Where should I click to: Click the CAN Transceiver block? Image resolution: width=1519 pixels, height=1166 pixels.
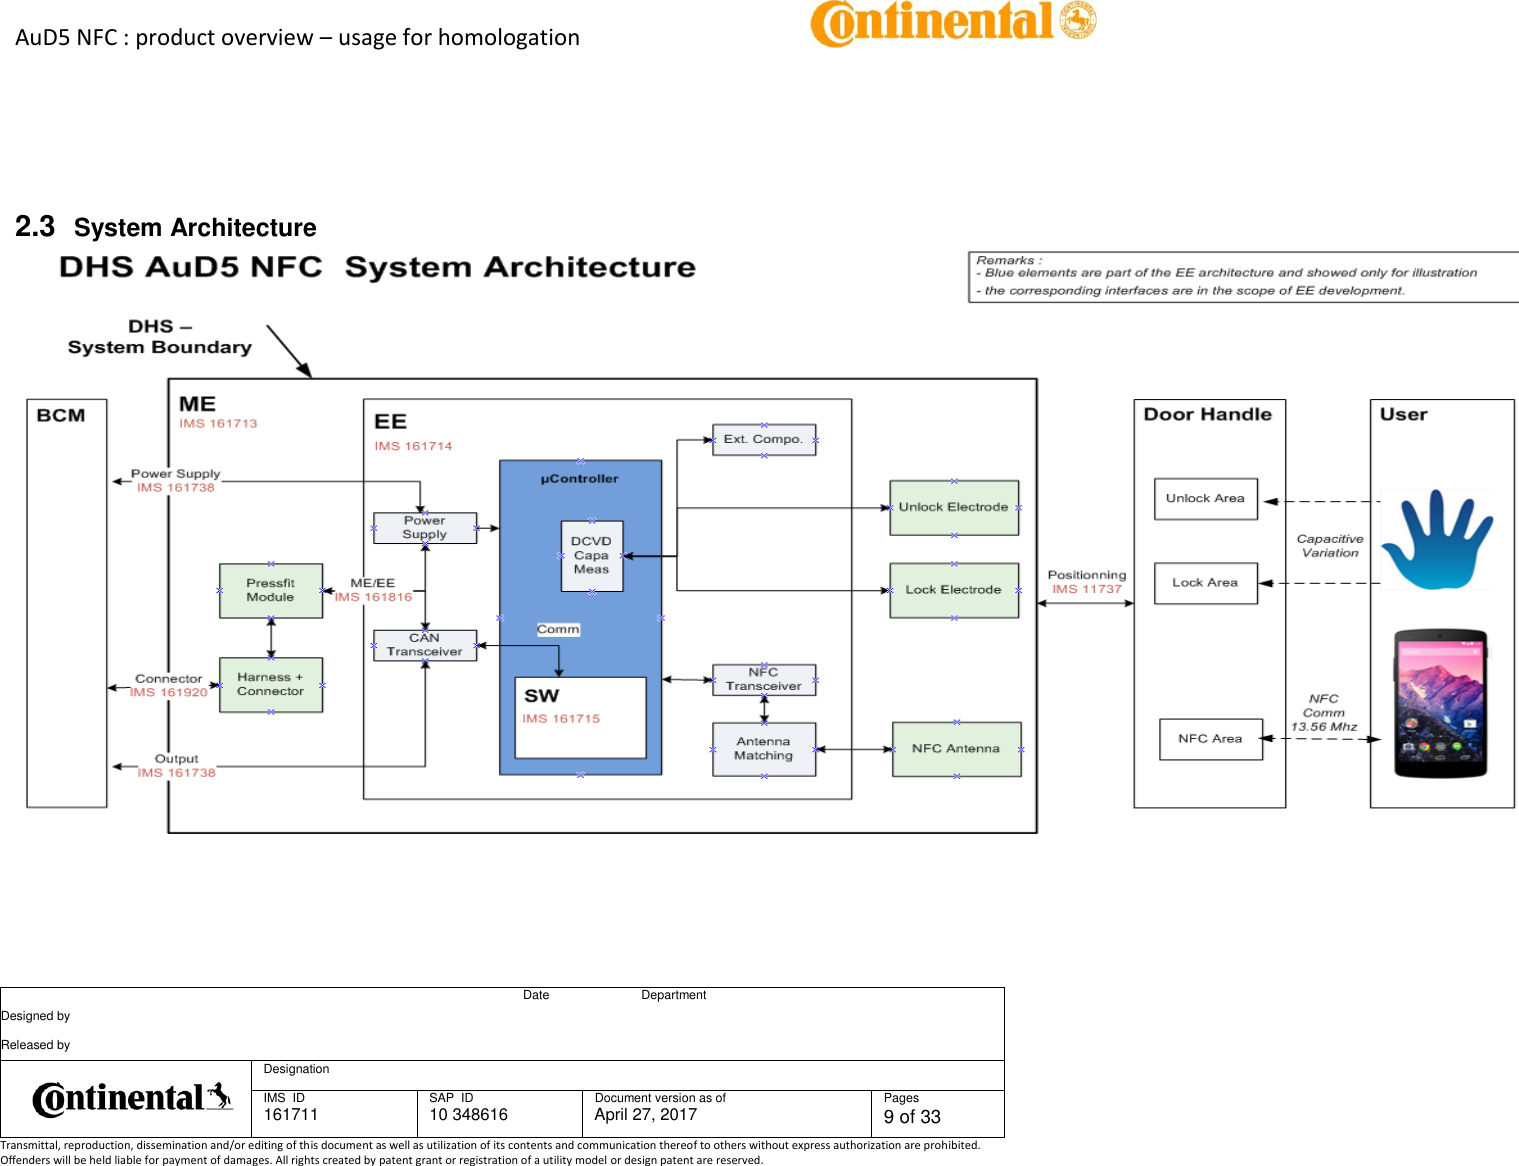pos(425,645)
